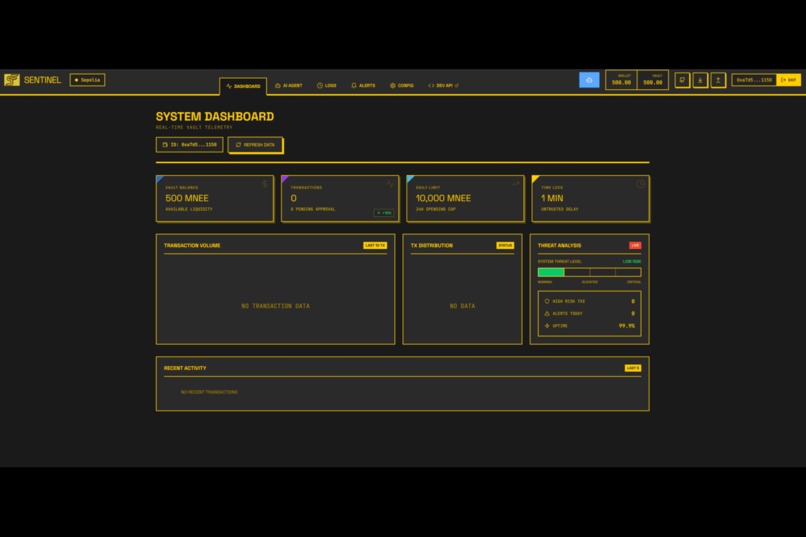Click the trend icon on Daily Limit card
806x537 pixels.
pos(516,183)
